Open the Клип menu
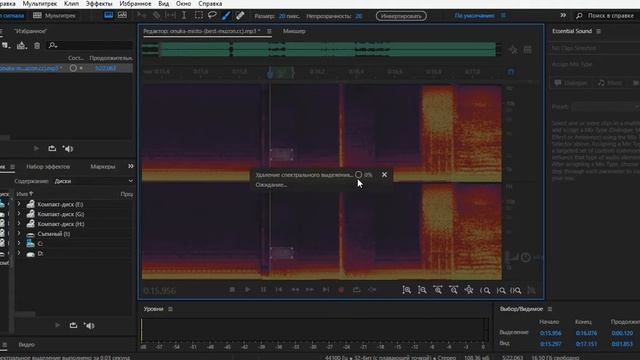The width and height of the screenshot is (640, 360). click(71, 4)
